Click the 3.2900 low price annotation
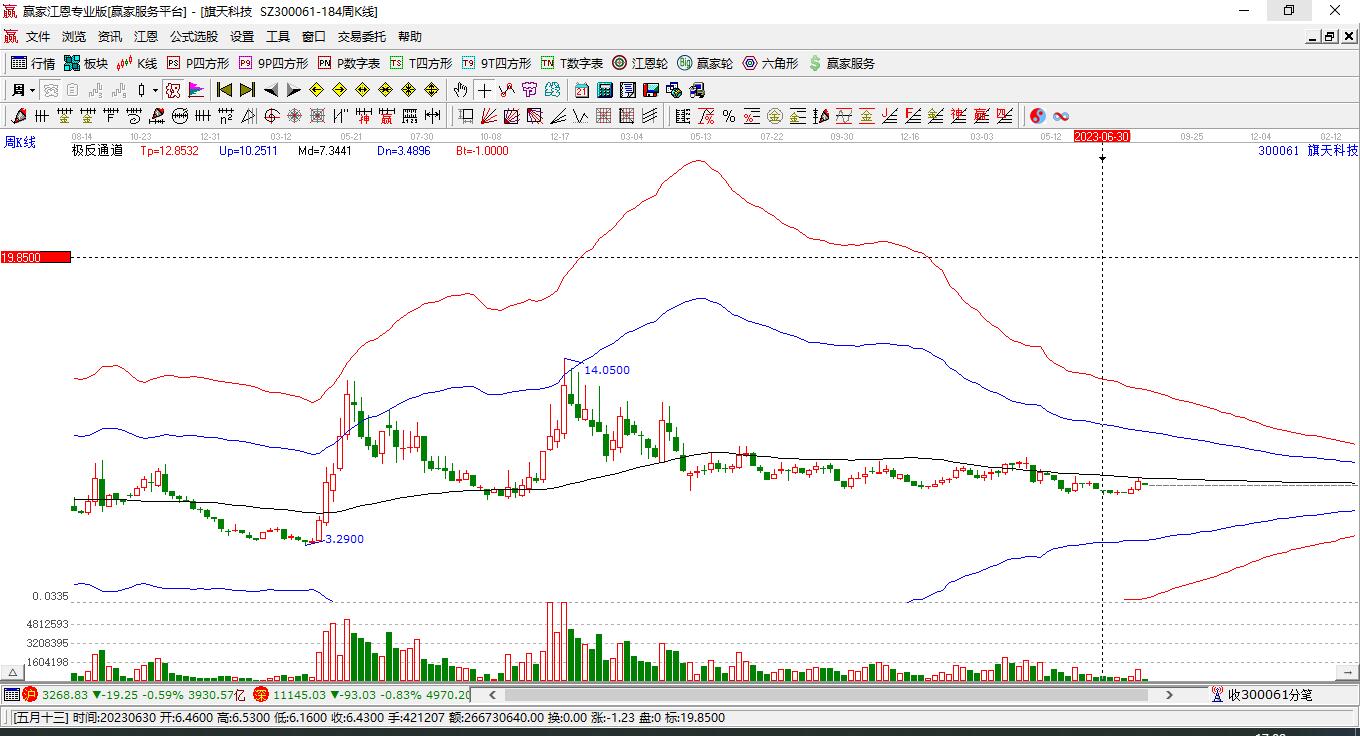Screen dimensions: 1360x736 (x=345, y=539)
